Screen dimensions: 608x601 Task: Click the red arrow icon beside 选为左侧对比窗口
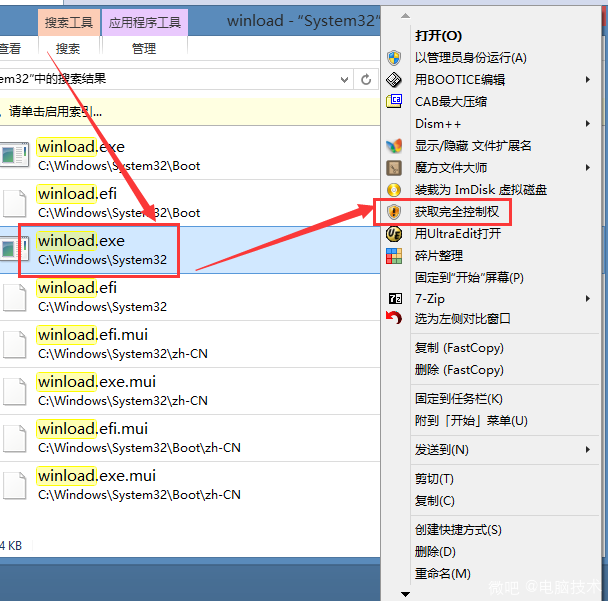click(394, 318)
